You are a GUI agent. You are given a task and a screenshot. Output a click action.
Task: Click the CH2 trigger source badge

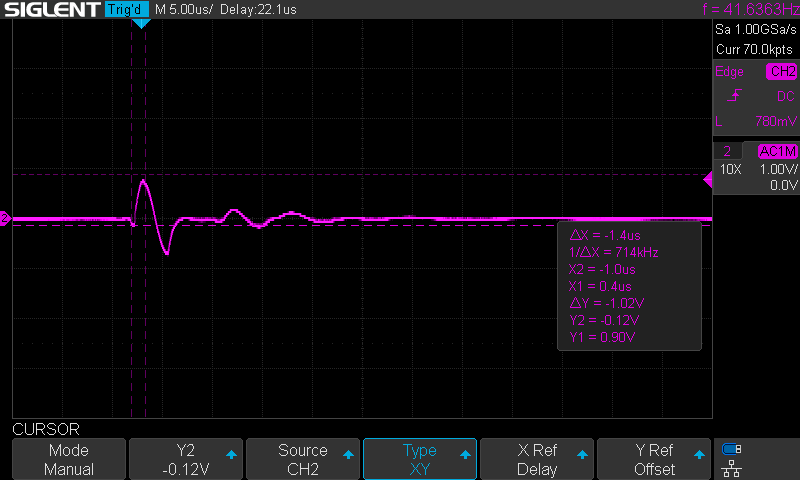click(782, 71)
